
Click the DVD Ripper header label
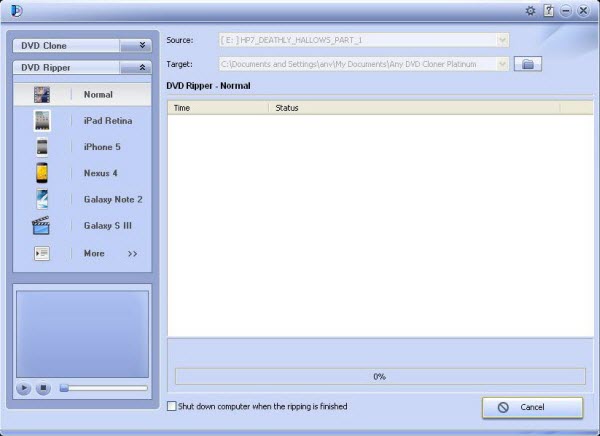click(46, 68)
